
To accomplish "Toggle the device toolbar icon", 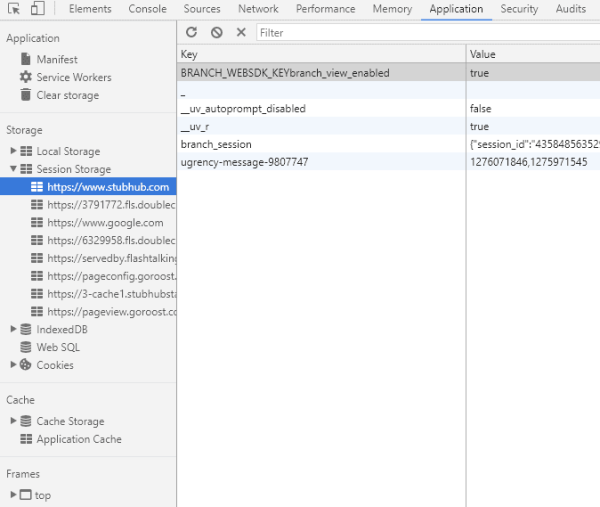I will coord(38,8).
